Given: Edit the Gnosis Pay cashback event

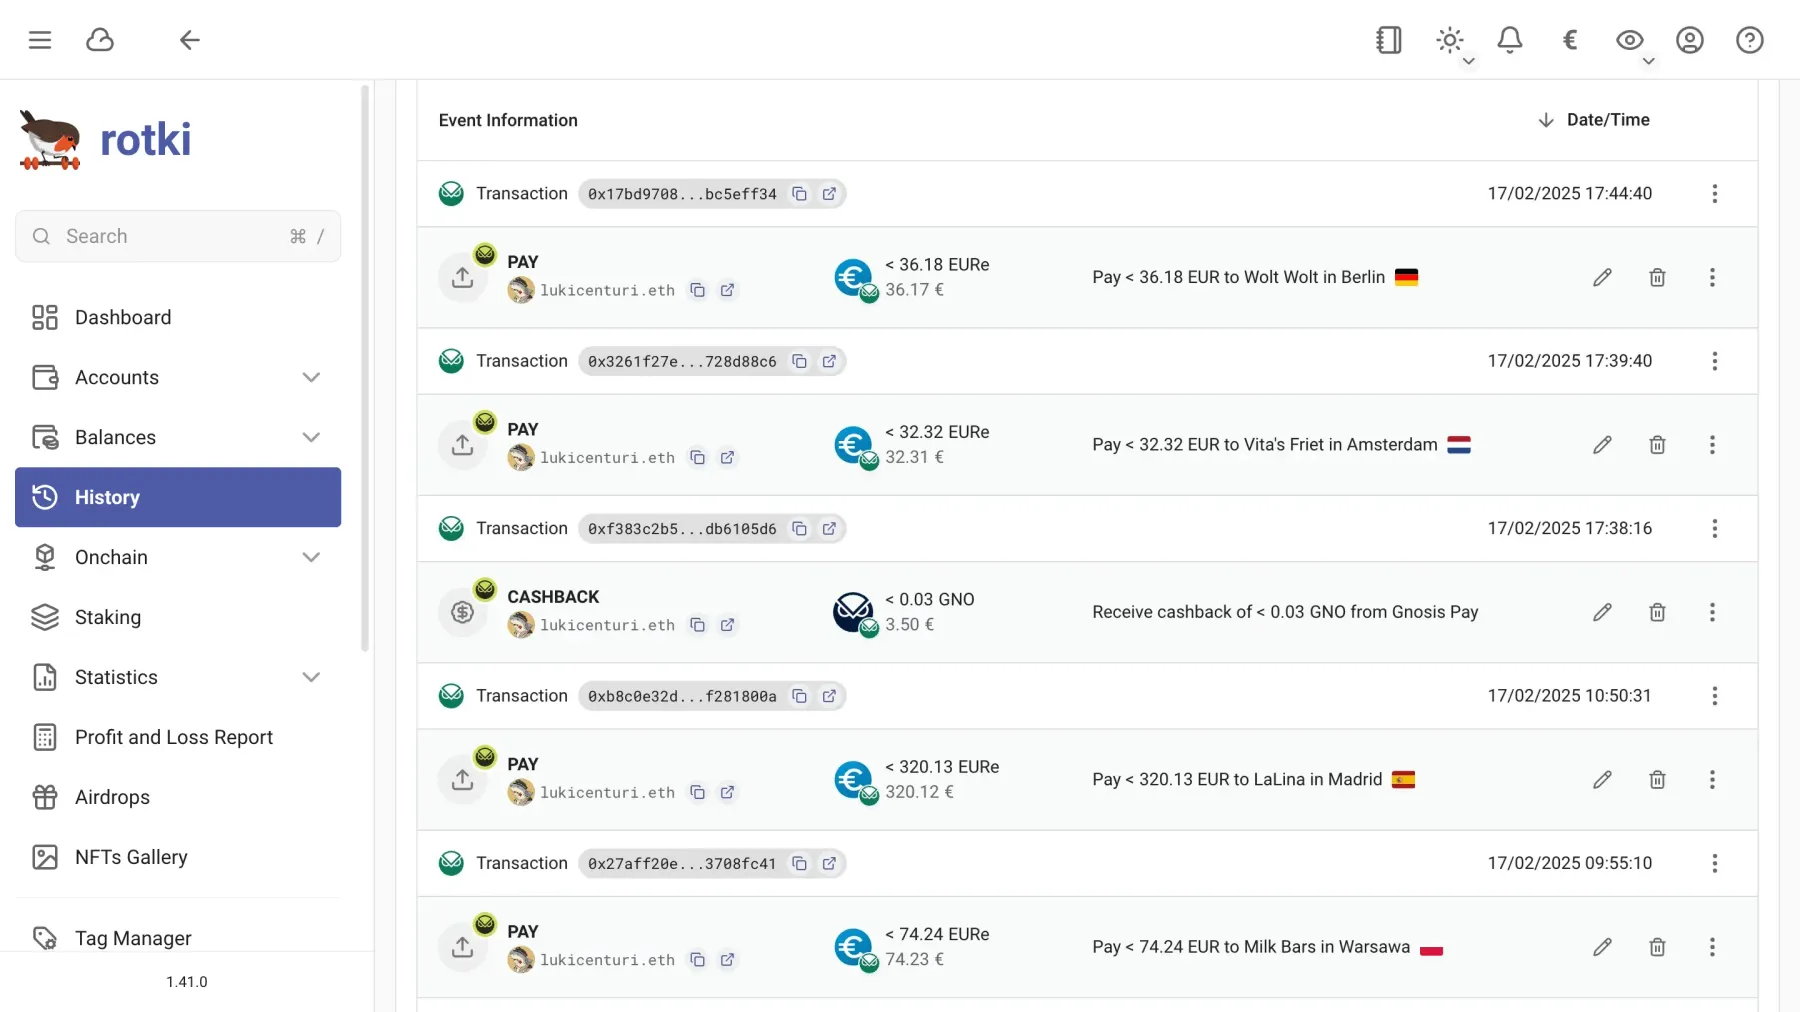Looking at the screenshot, I should (x=1603, y=612).
